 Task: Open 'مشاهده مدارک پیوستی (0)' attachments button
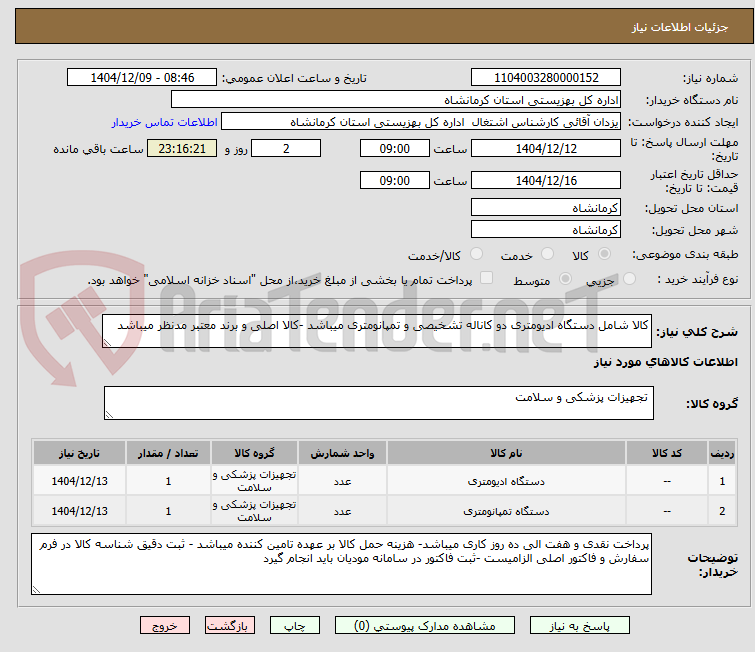pyautogui.click(x=425, y=626)
